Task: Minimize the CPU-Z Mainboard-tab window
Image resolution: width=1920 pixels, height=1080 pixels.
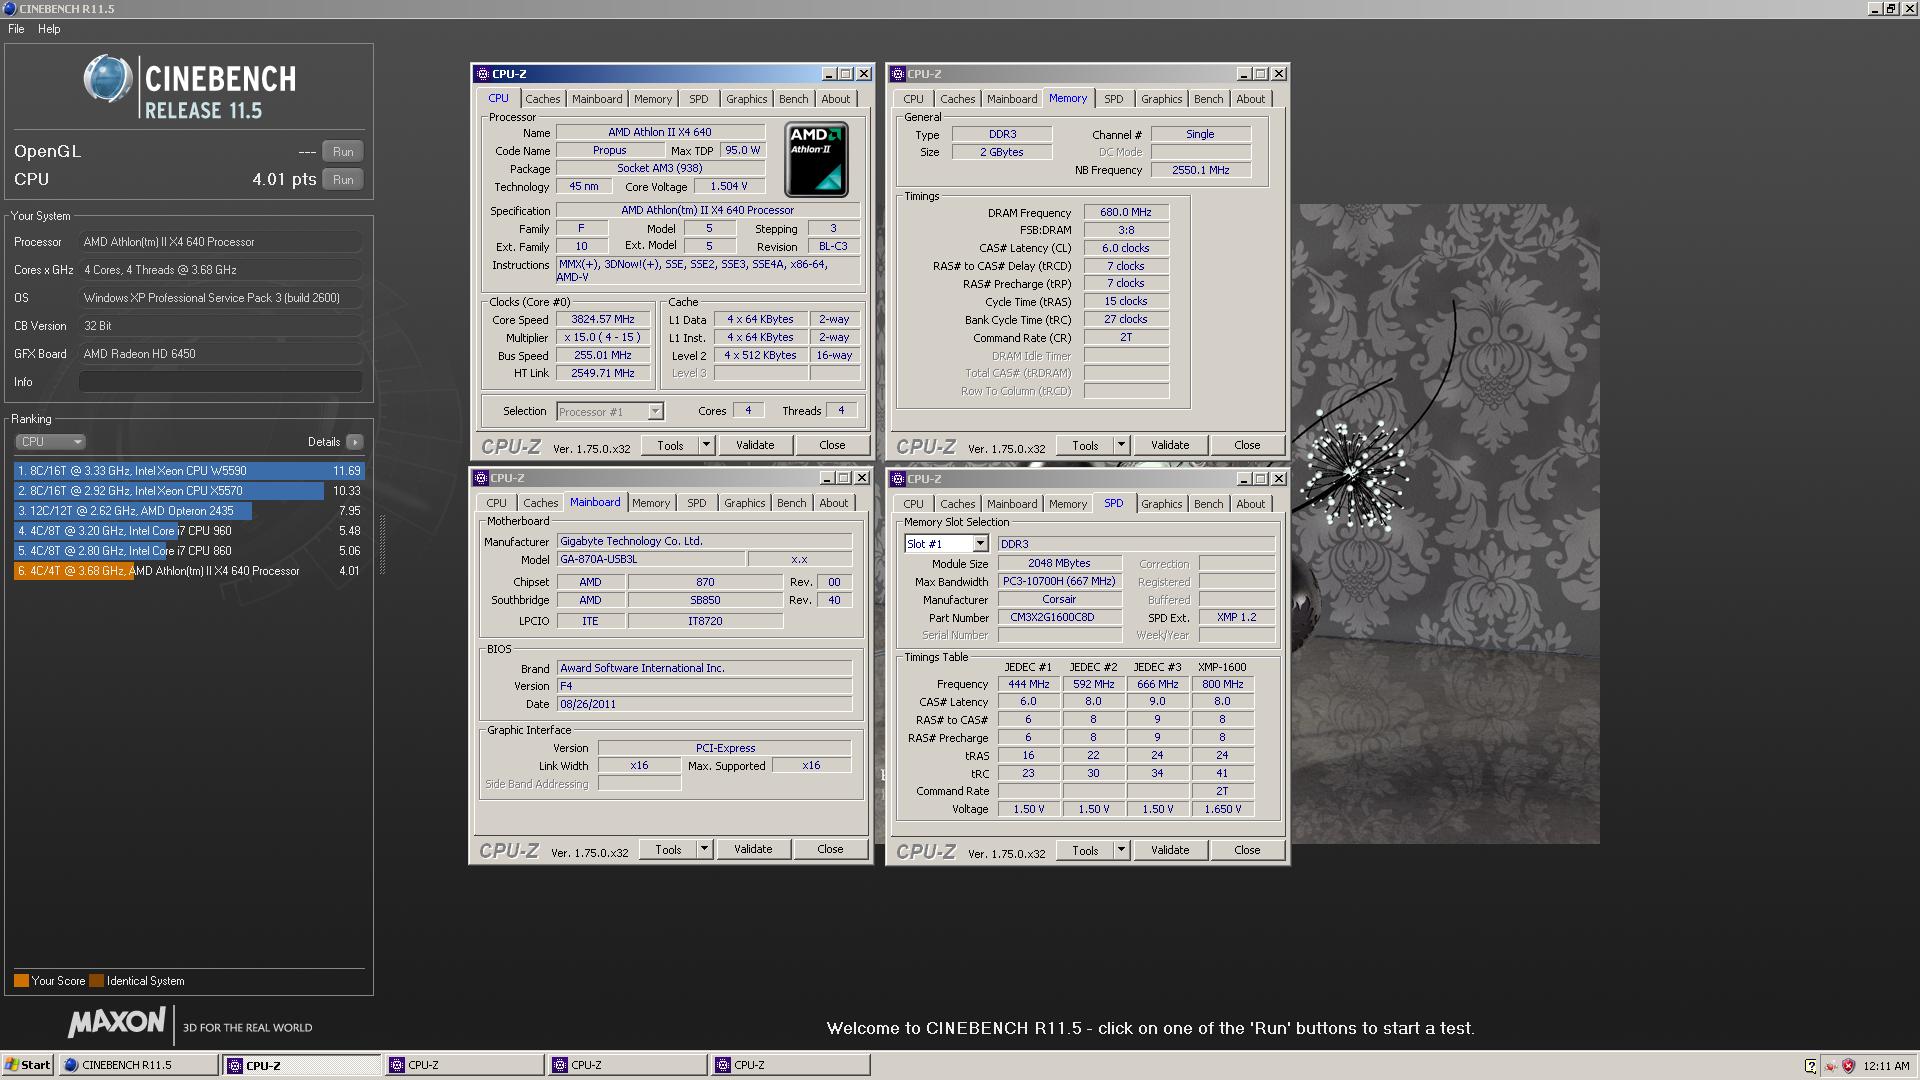Action: [x=827, y=478]
